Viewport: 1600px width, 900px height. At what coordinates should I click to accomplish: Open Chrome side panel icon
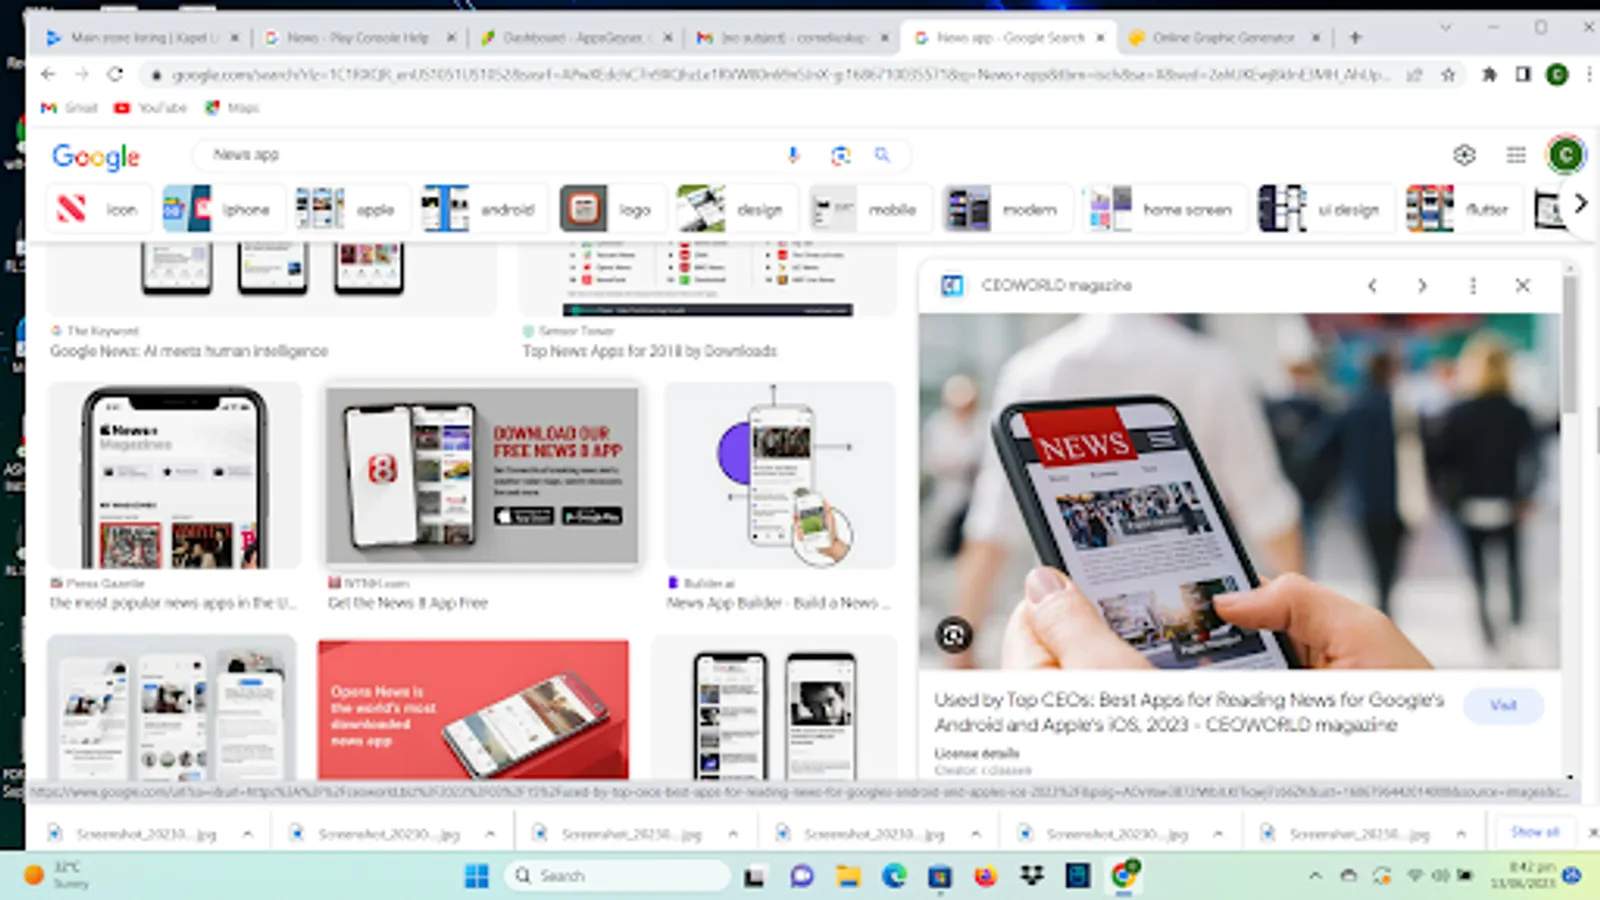click(x=1523, y=74)
